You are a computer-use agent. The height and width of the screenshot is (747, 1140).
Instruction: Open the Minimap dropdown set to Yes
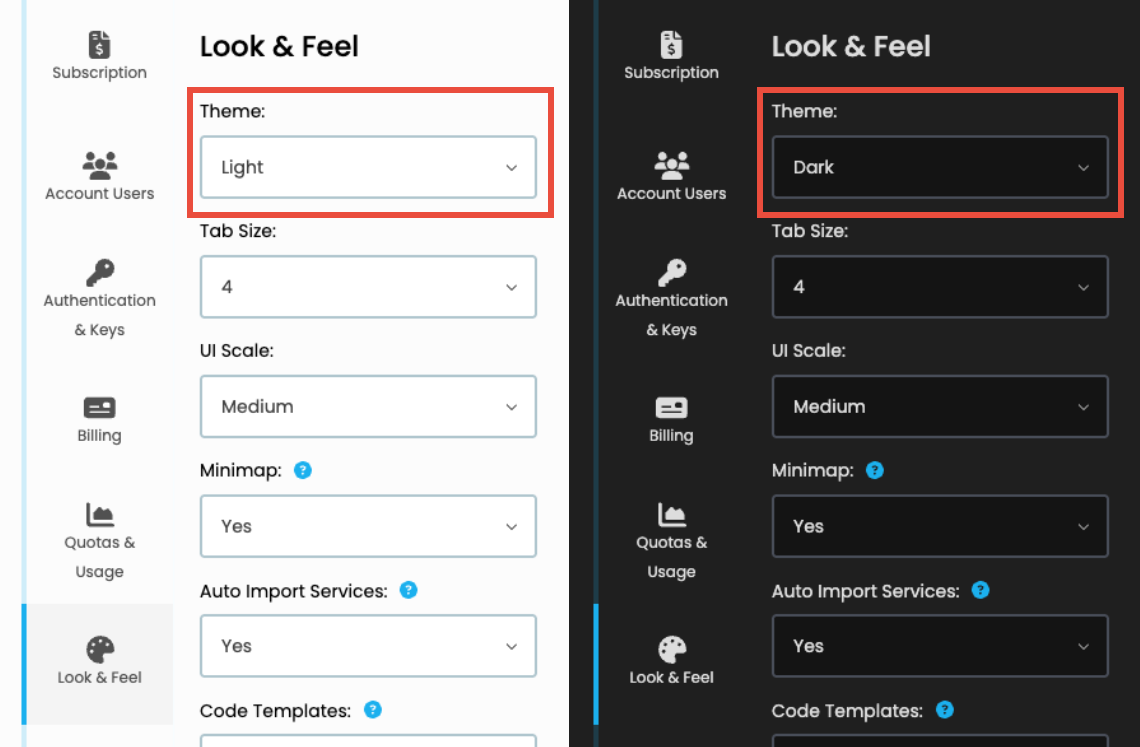[368, 526]
